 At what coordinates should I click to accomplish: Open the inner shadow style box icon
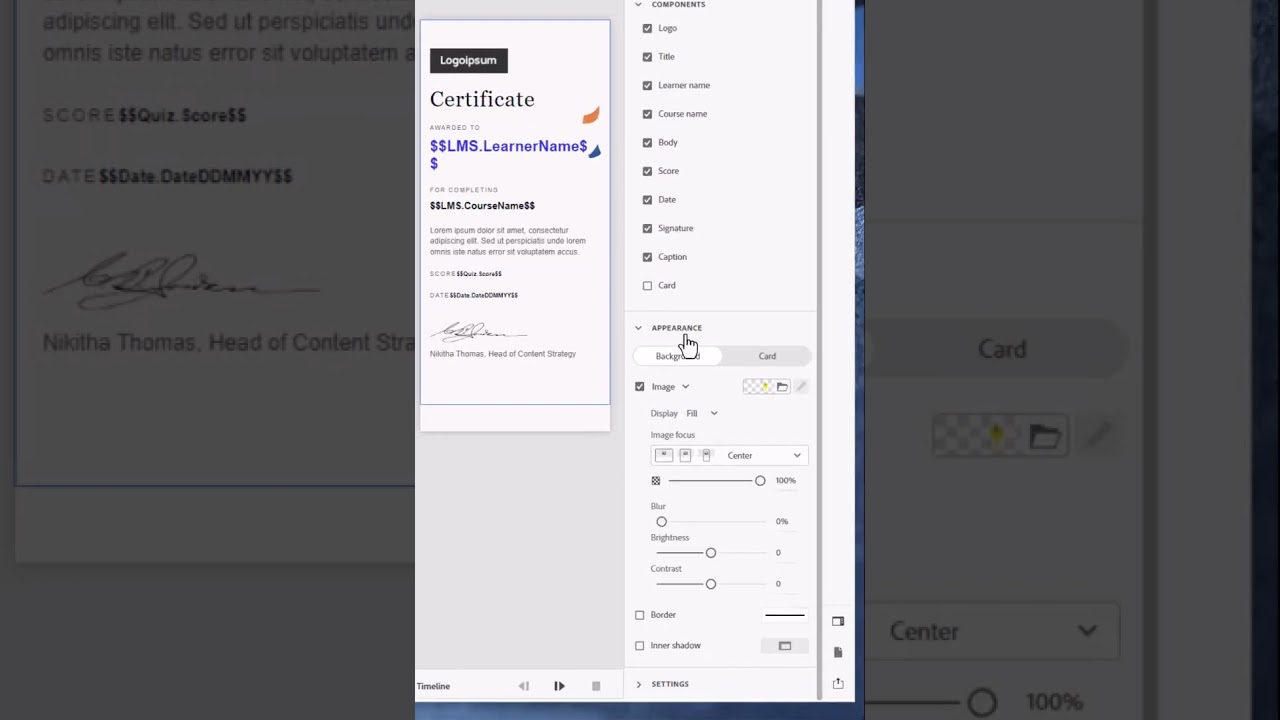pos(785,646)
